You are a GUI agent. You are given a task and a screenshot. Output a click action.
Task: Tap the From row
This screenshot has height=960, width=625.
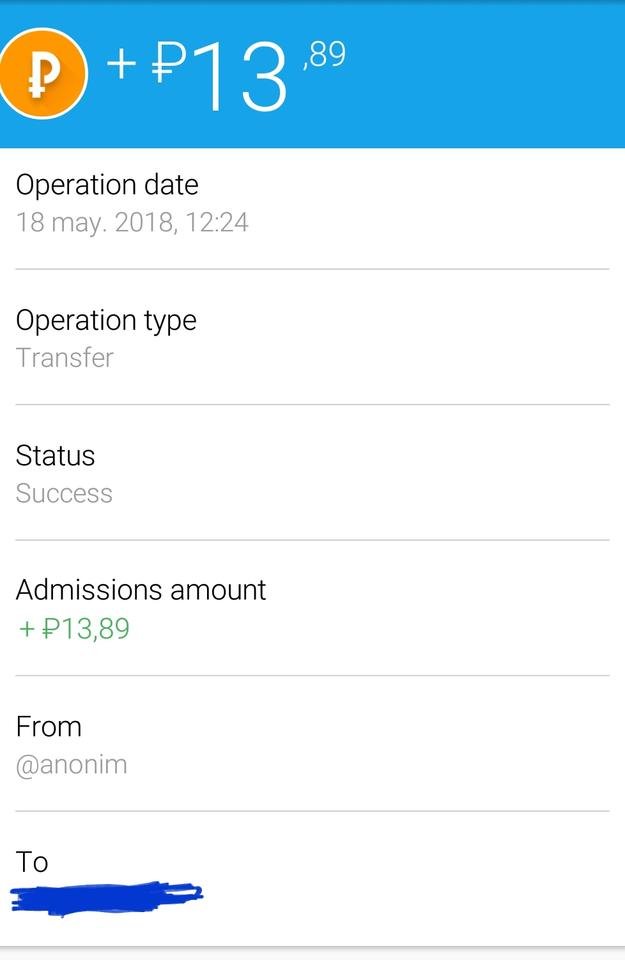(x=312, y=744)
